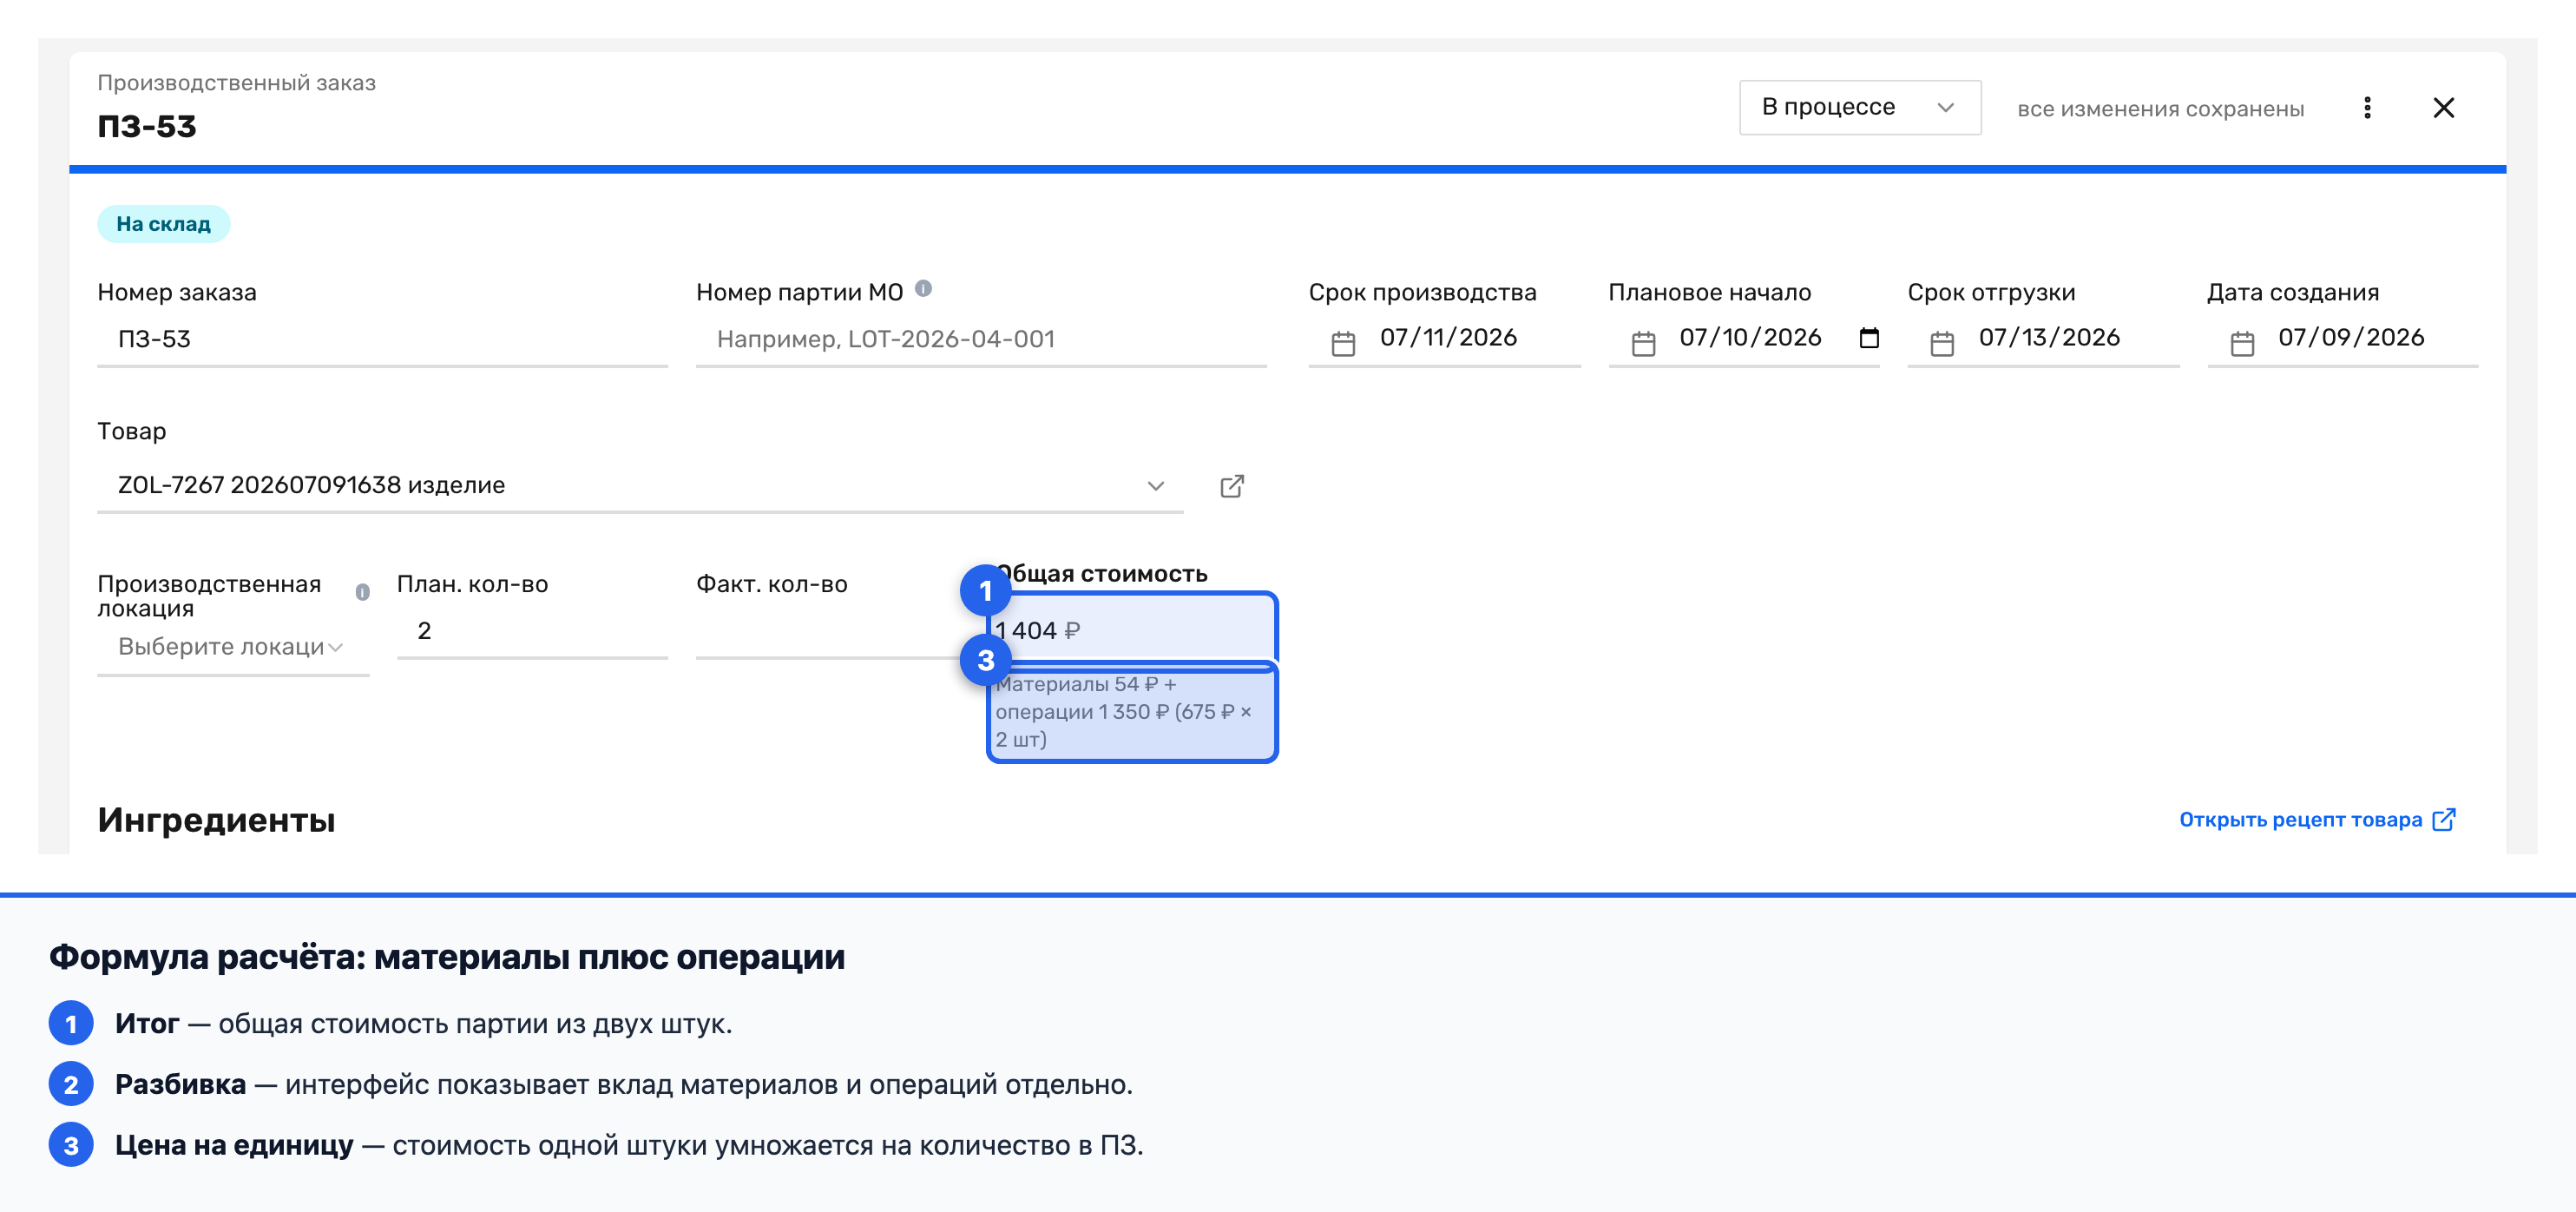Open Выберите локацию dropdown
The height and width of the screenshot is (1212, 2576).
click(x=233, y=647)
